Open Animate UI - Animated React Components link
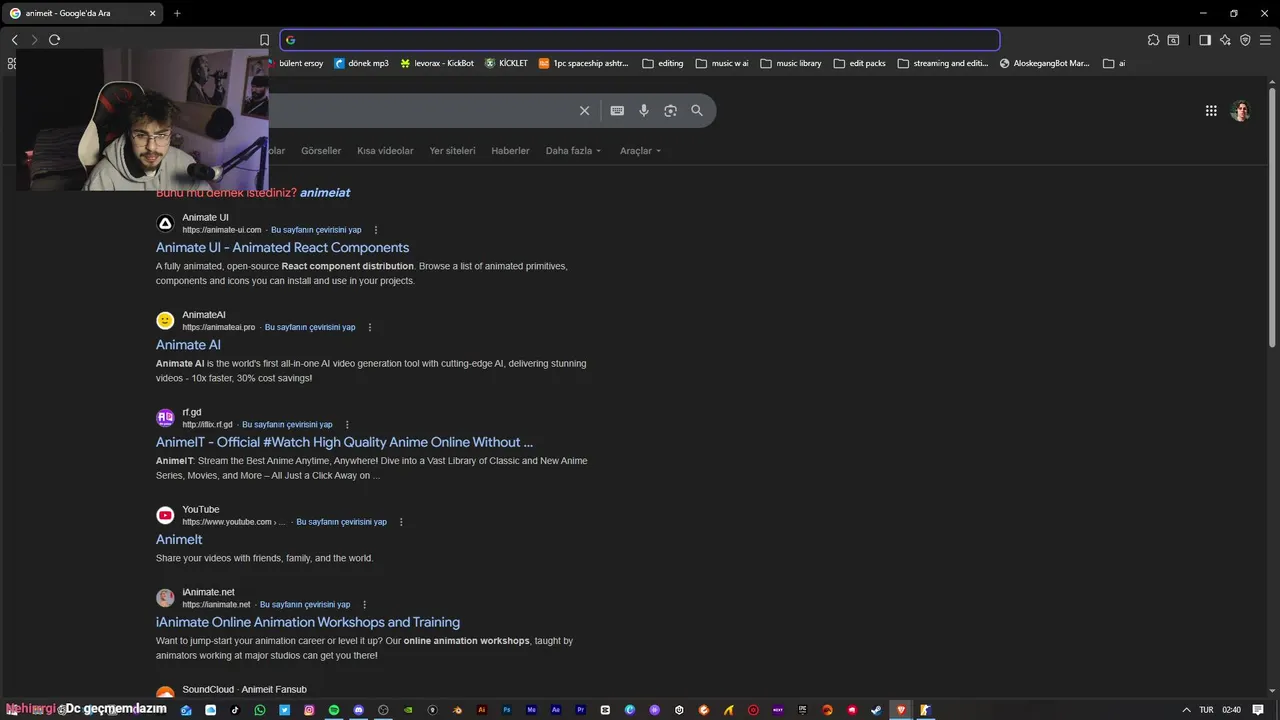Viewport: 1280px width, 720px height. (x=282, y=248)
